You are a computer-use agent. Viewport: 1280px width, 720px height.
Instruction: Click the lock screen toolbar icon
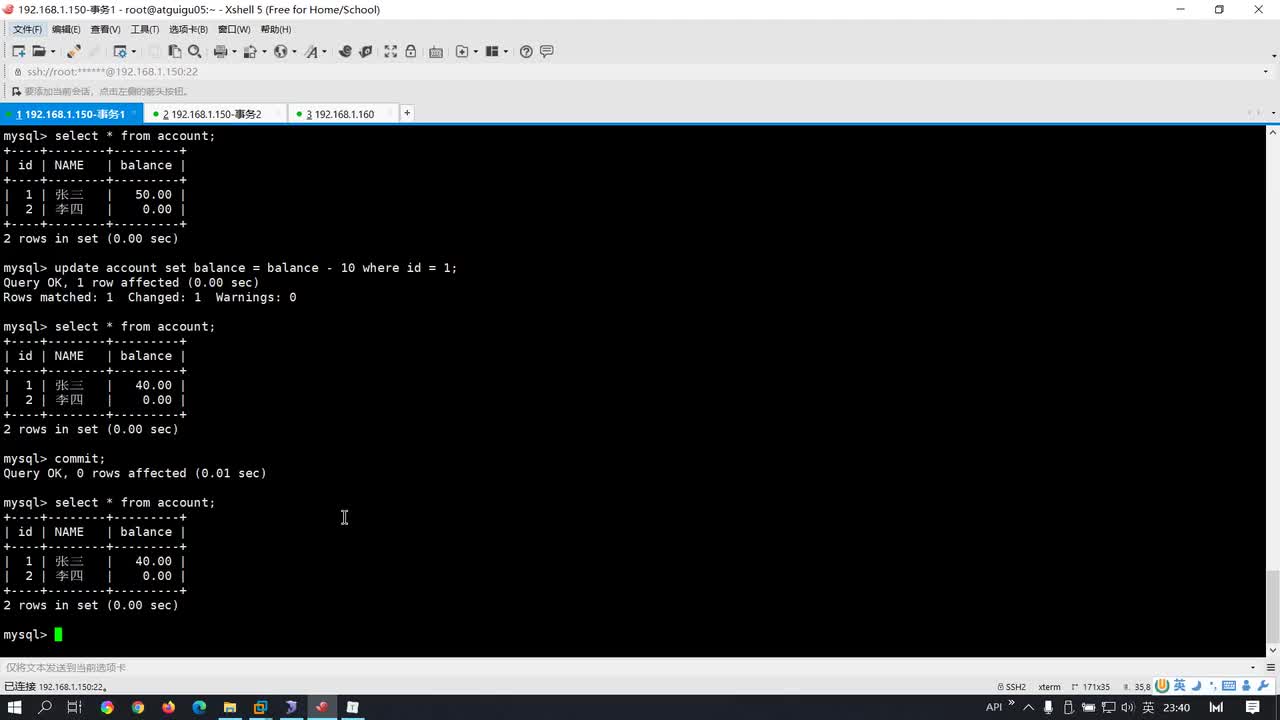(x=410, y=51)
